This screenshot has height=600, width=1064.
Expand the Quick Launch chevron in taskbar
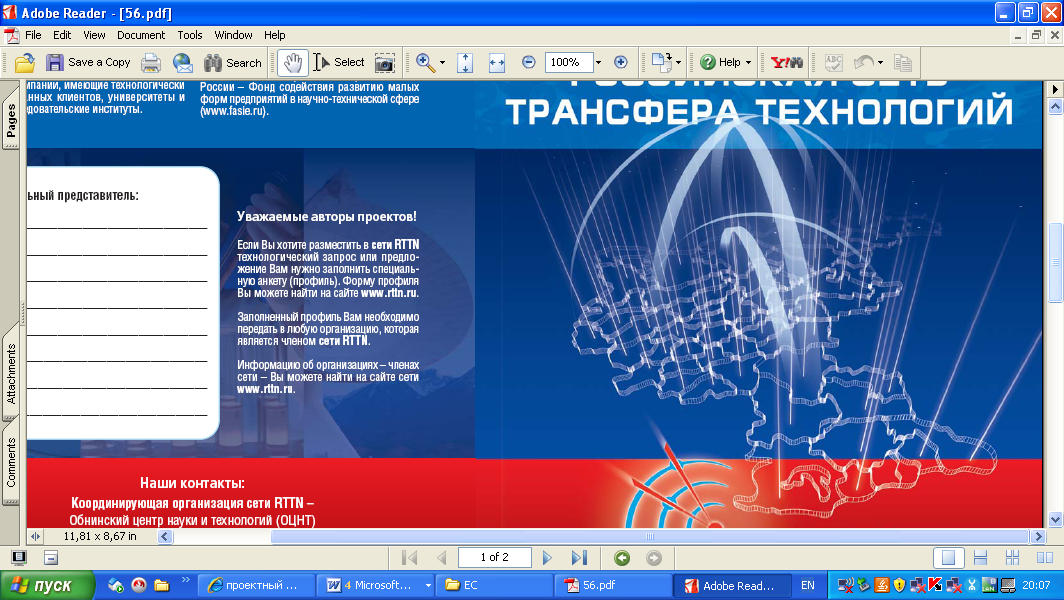coord(185,580)
